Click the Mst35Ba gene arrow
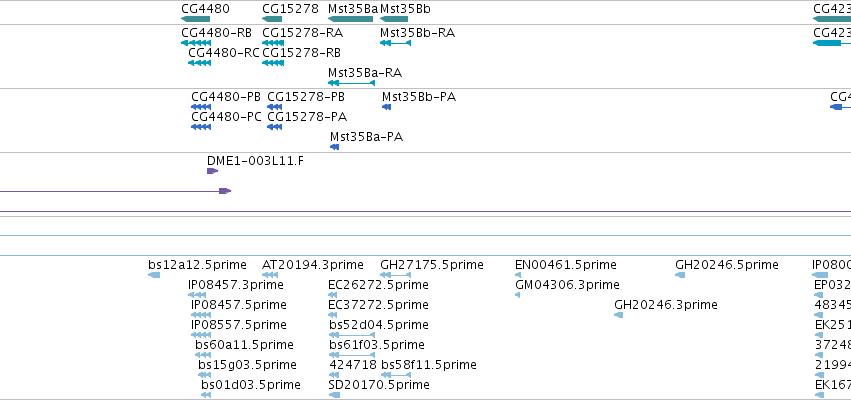 [x=351, y=19]
